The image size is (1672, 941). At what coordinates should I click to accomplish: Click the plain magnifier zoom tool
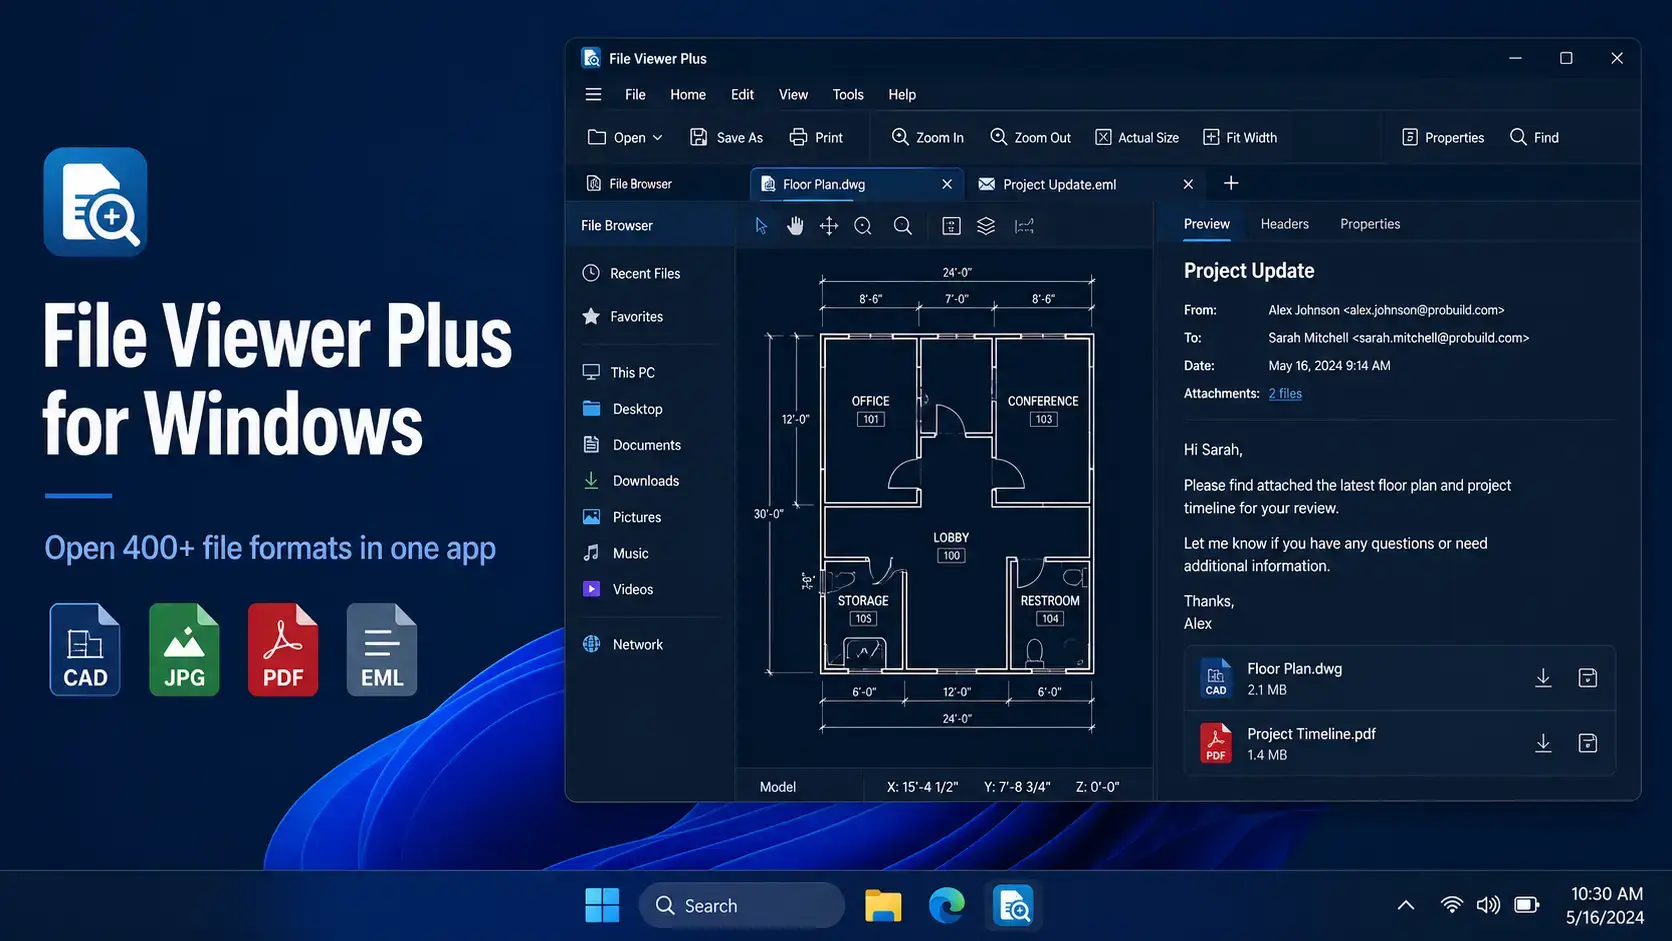coord(902,226)
